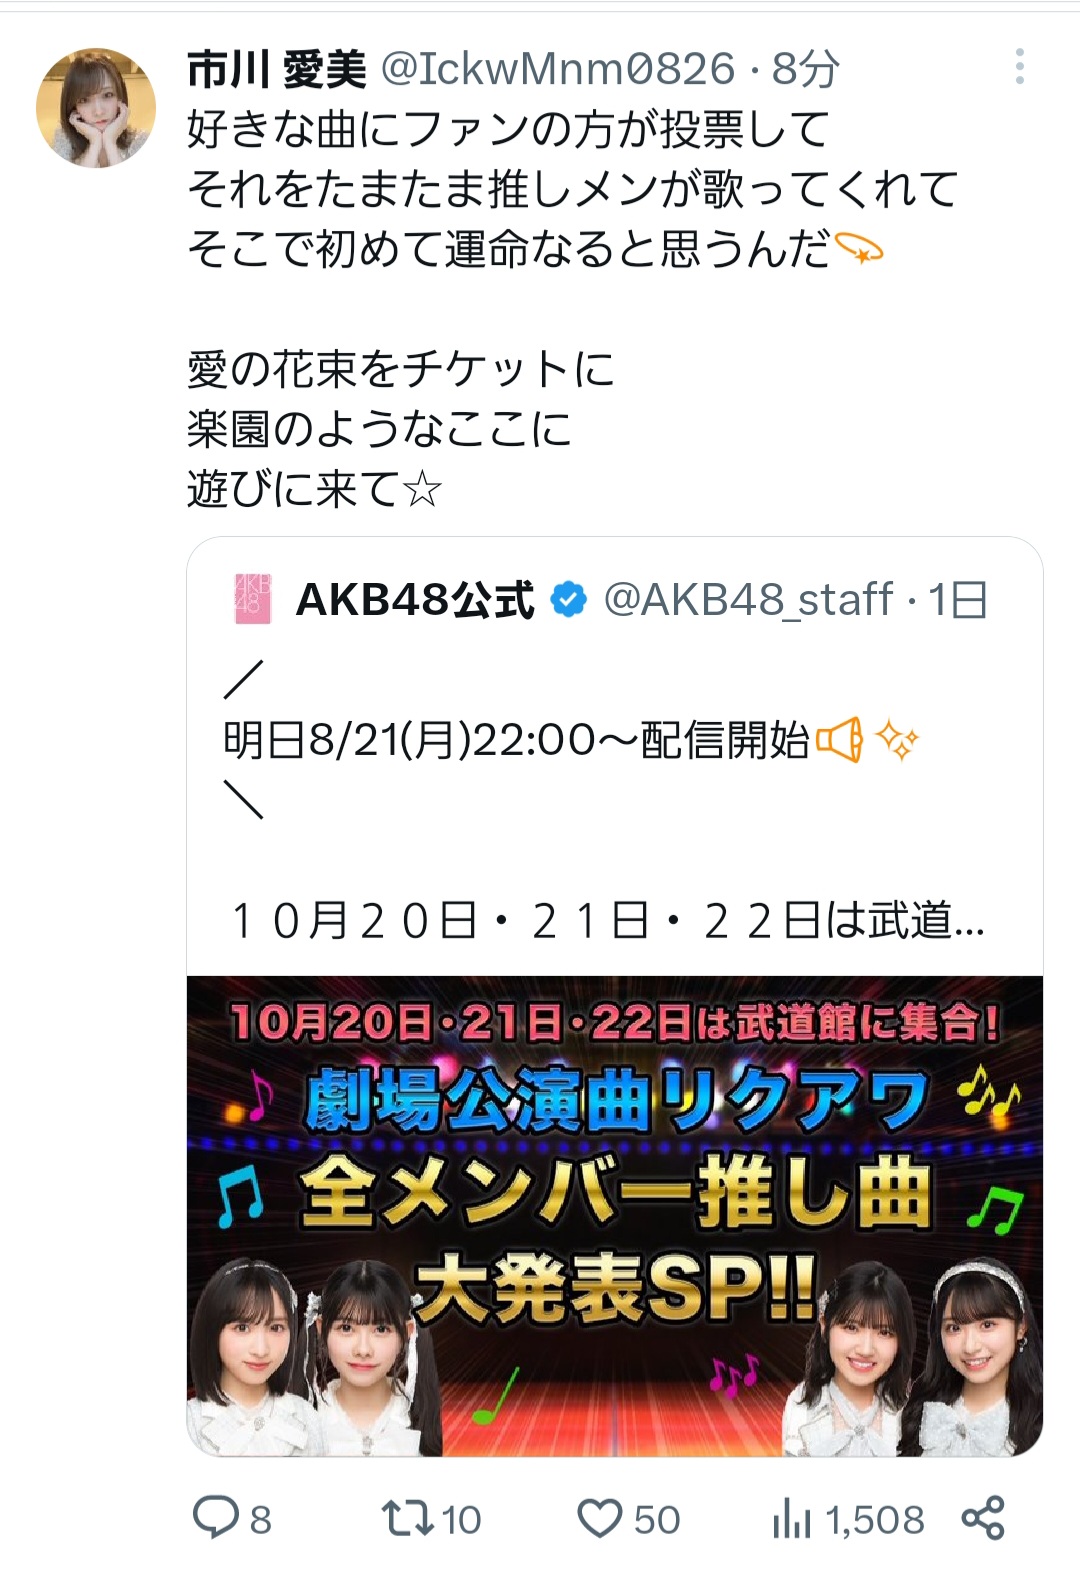Click the blue verified badge
This screenshot has width=1080, height=1569.
[569, 600]
